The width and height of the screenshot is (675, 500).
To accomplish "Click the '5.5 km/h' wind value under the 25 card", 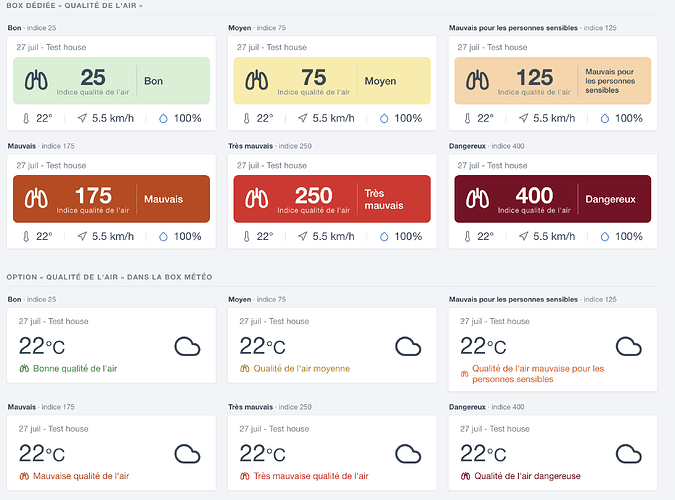I will [x=113, y=118].
